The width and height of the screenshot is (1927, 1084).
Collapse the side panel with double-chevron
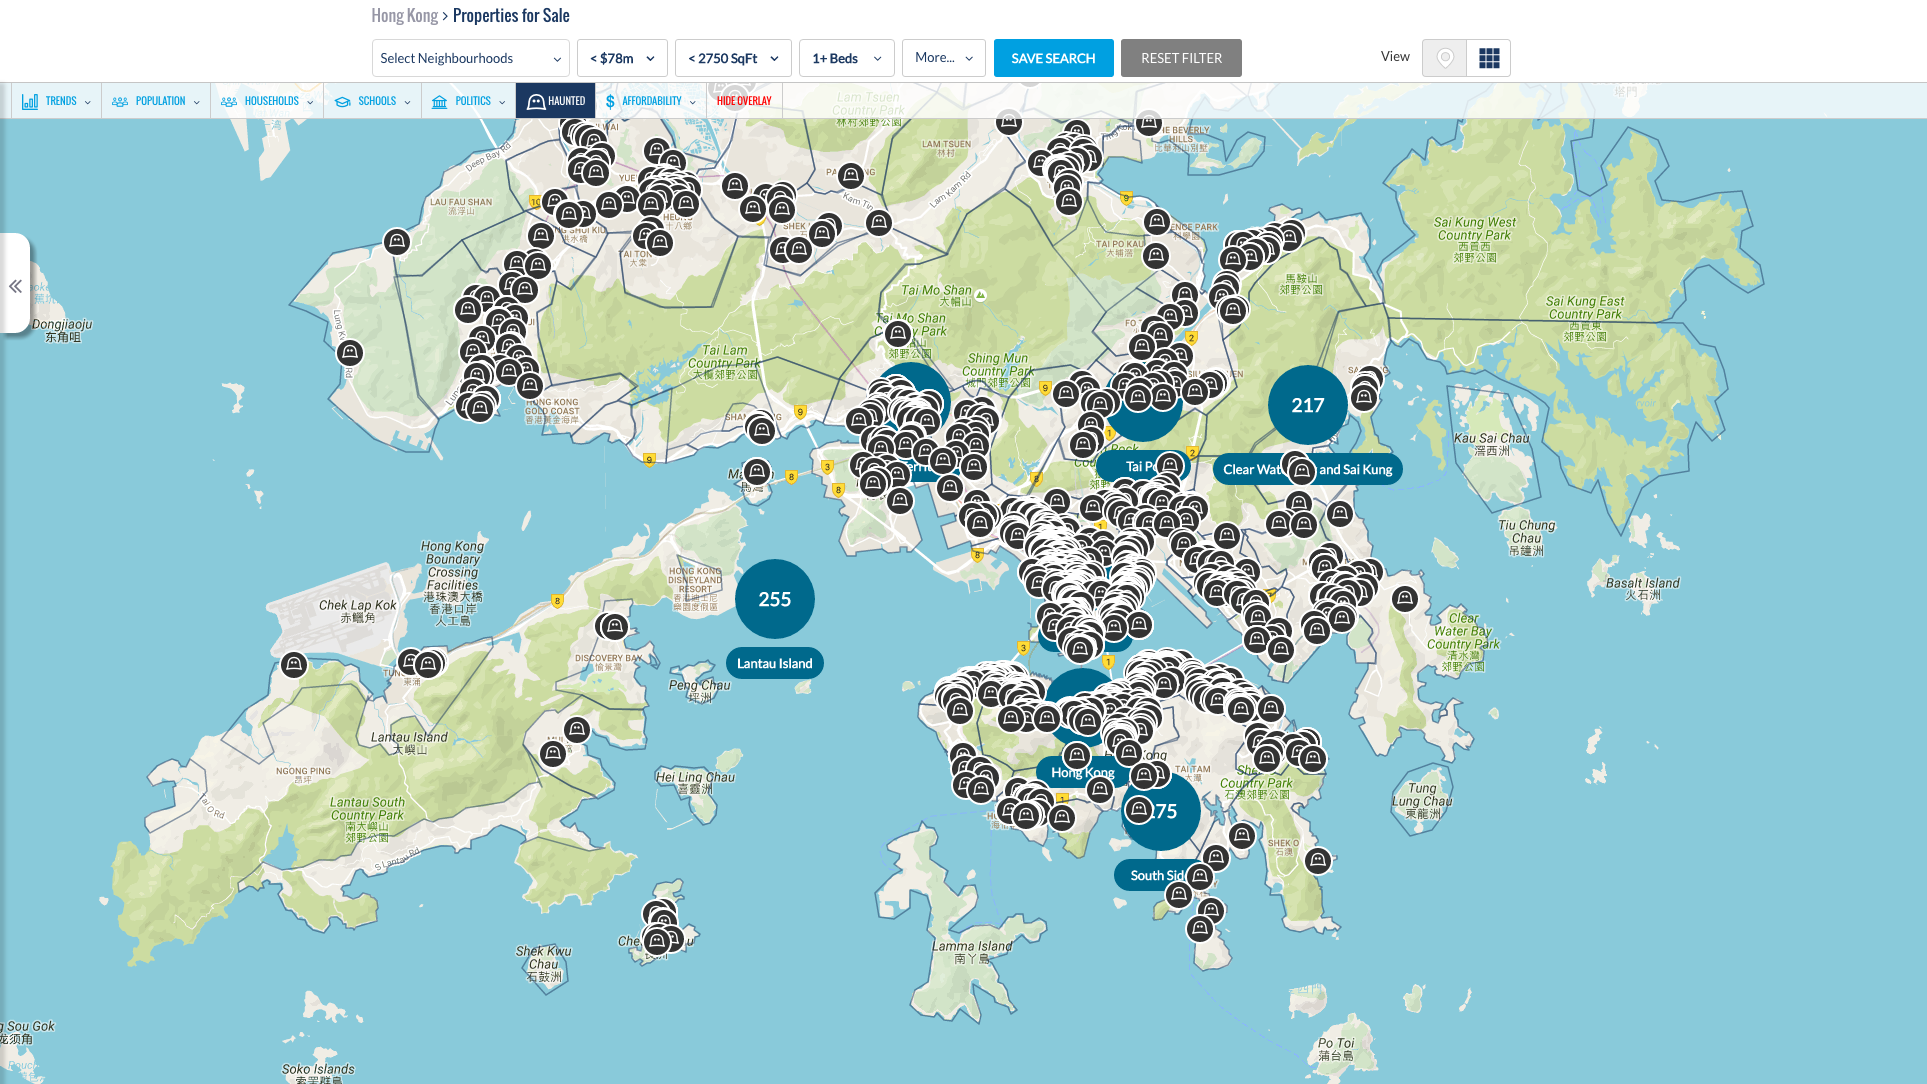[x=15, y=287]
